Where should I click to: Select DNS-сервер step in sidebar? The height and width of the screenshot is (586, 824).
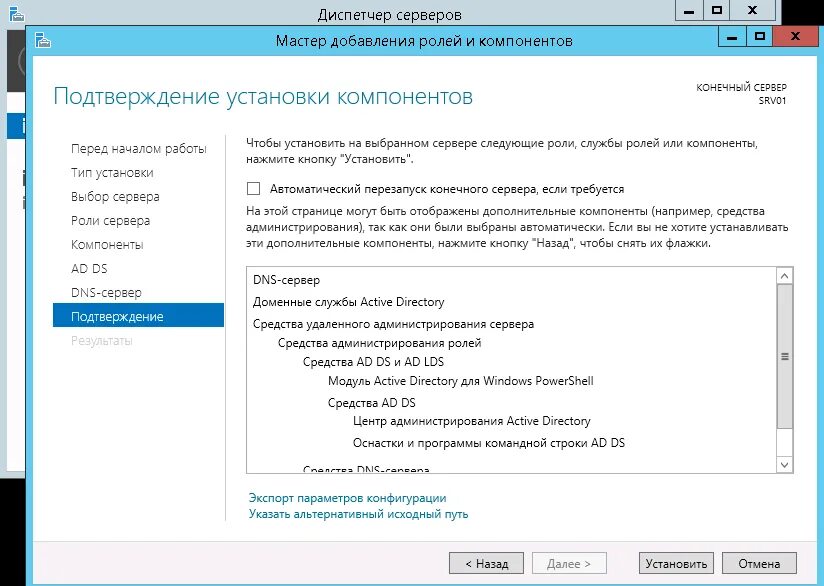click(x=106, y=293)
